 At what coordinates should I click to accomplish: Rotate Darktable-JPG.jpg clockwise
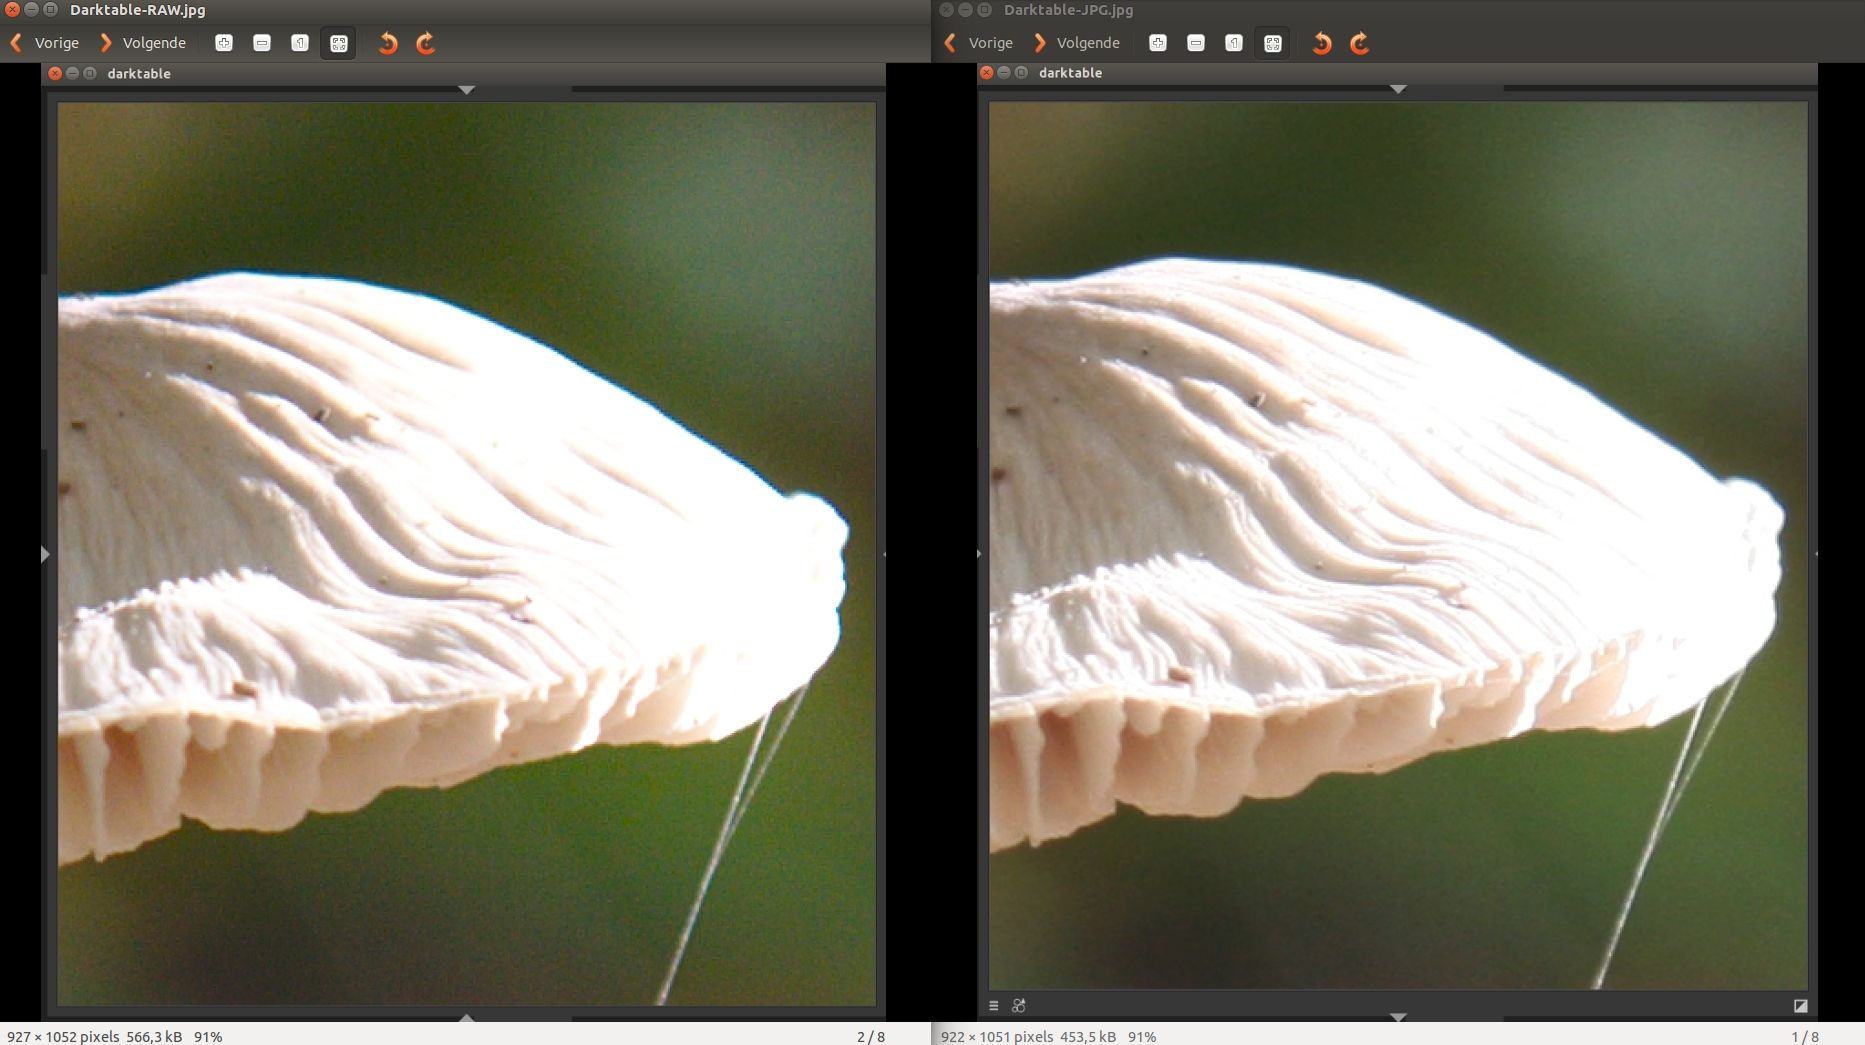pyautogui.click(x=1360, y=43)
